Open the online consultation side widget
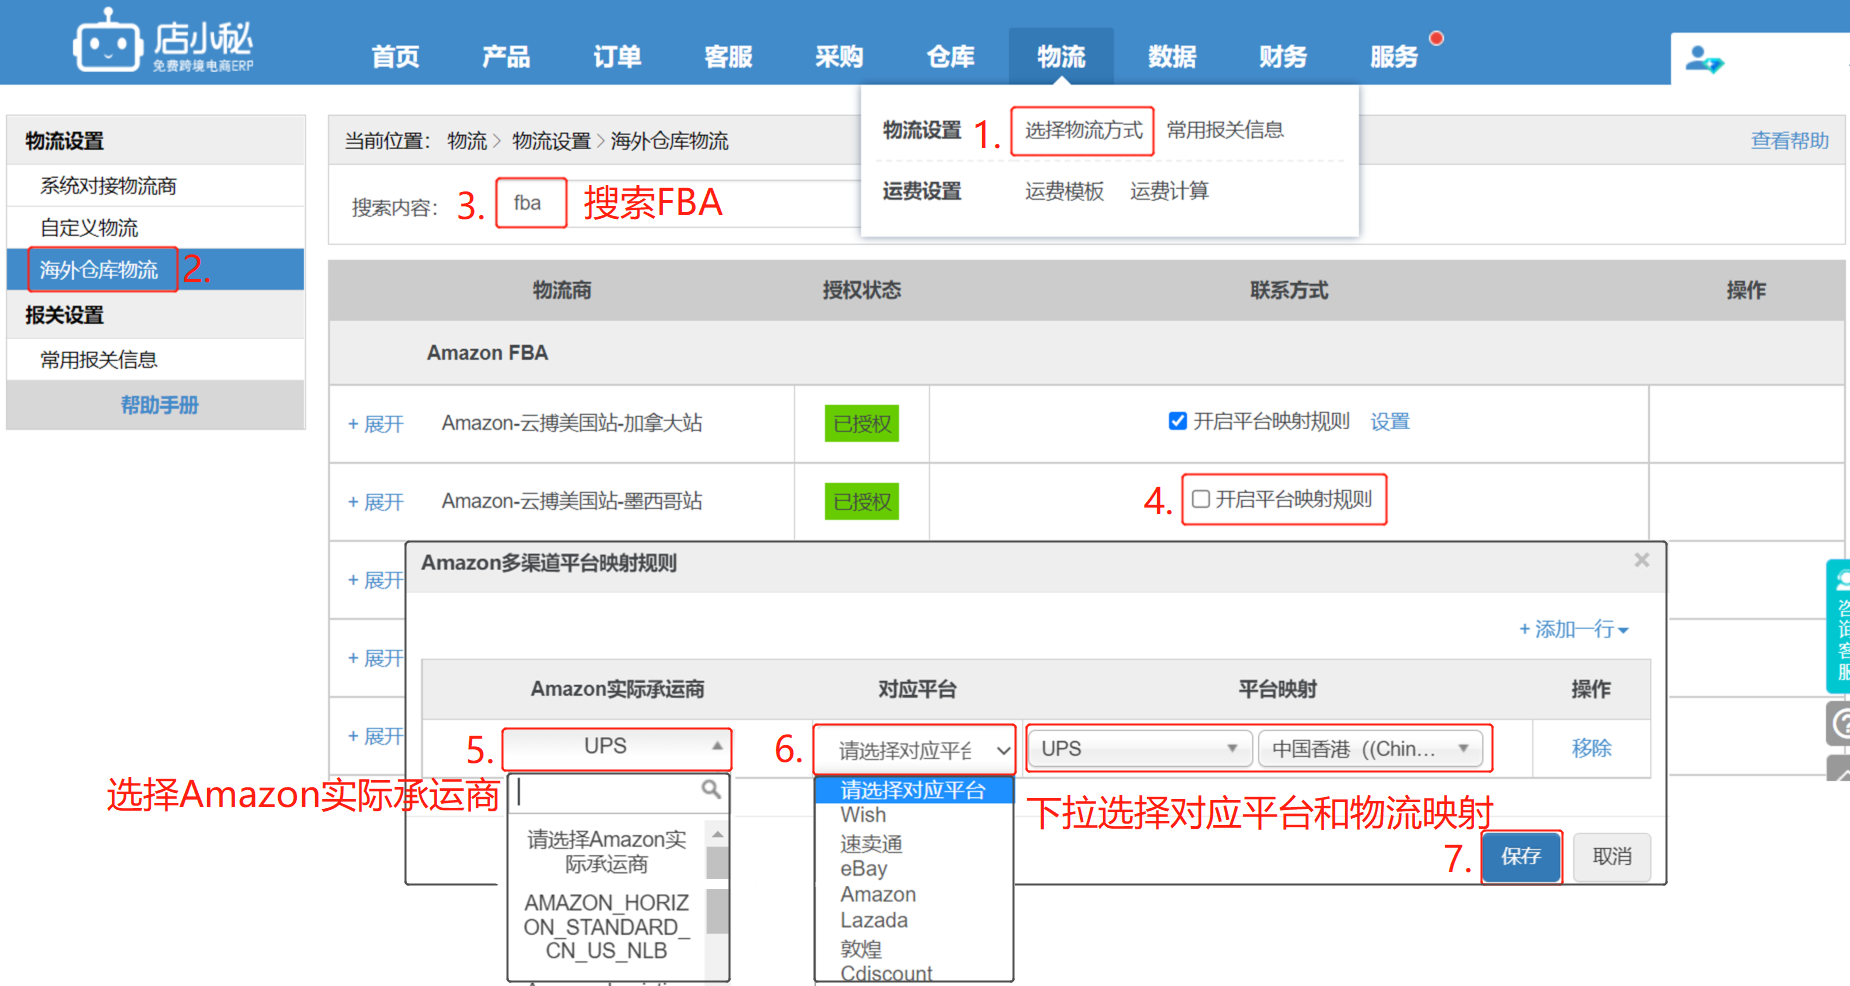1850x986 pixels. 1838,626
